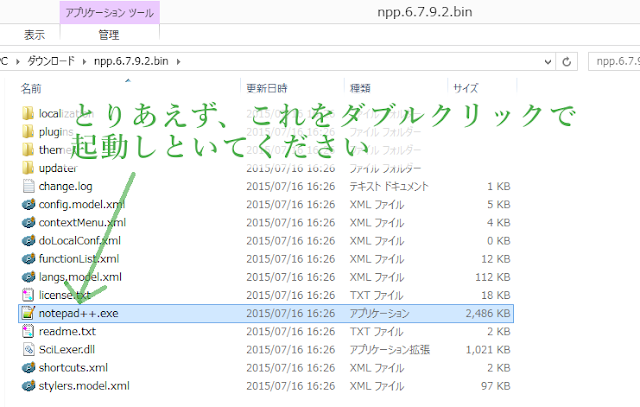The height and width of the screenshot is (407, 640).
Task: Select the file name change.log
Action: click(65, 186)
